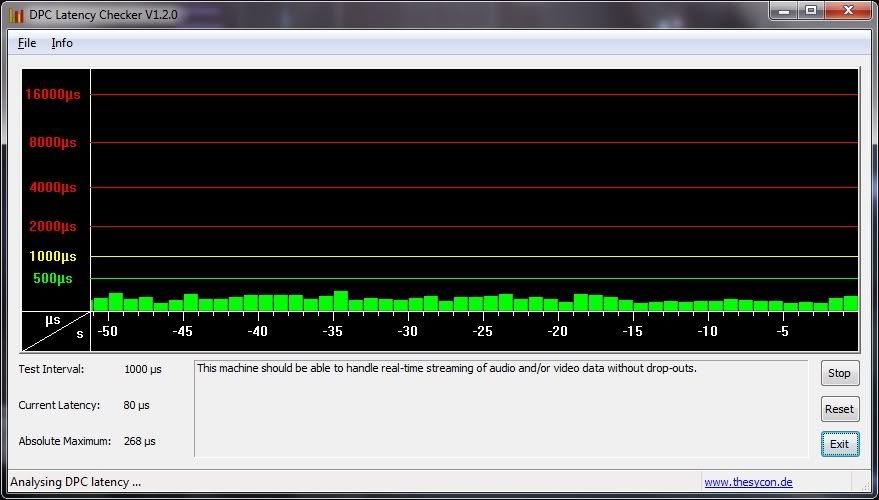Click the 'Test Interval:' label

[51, 369]
